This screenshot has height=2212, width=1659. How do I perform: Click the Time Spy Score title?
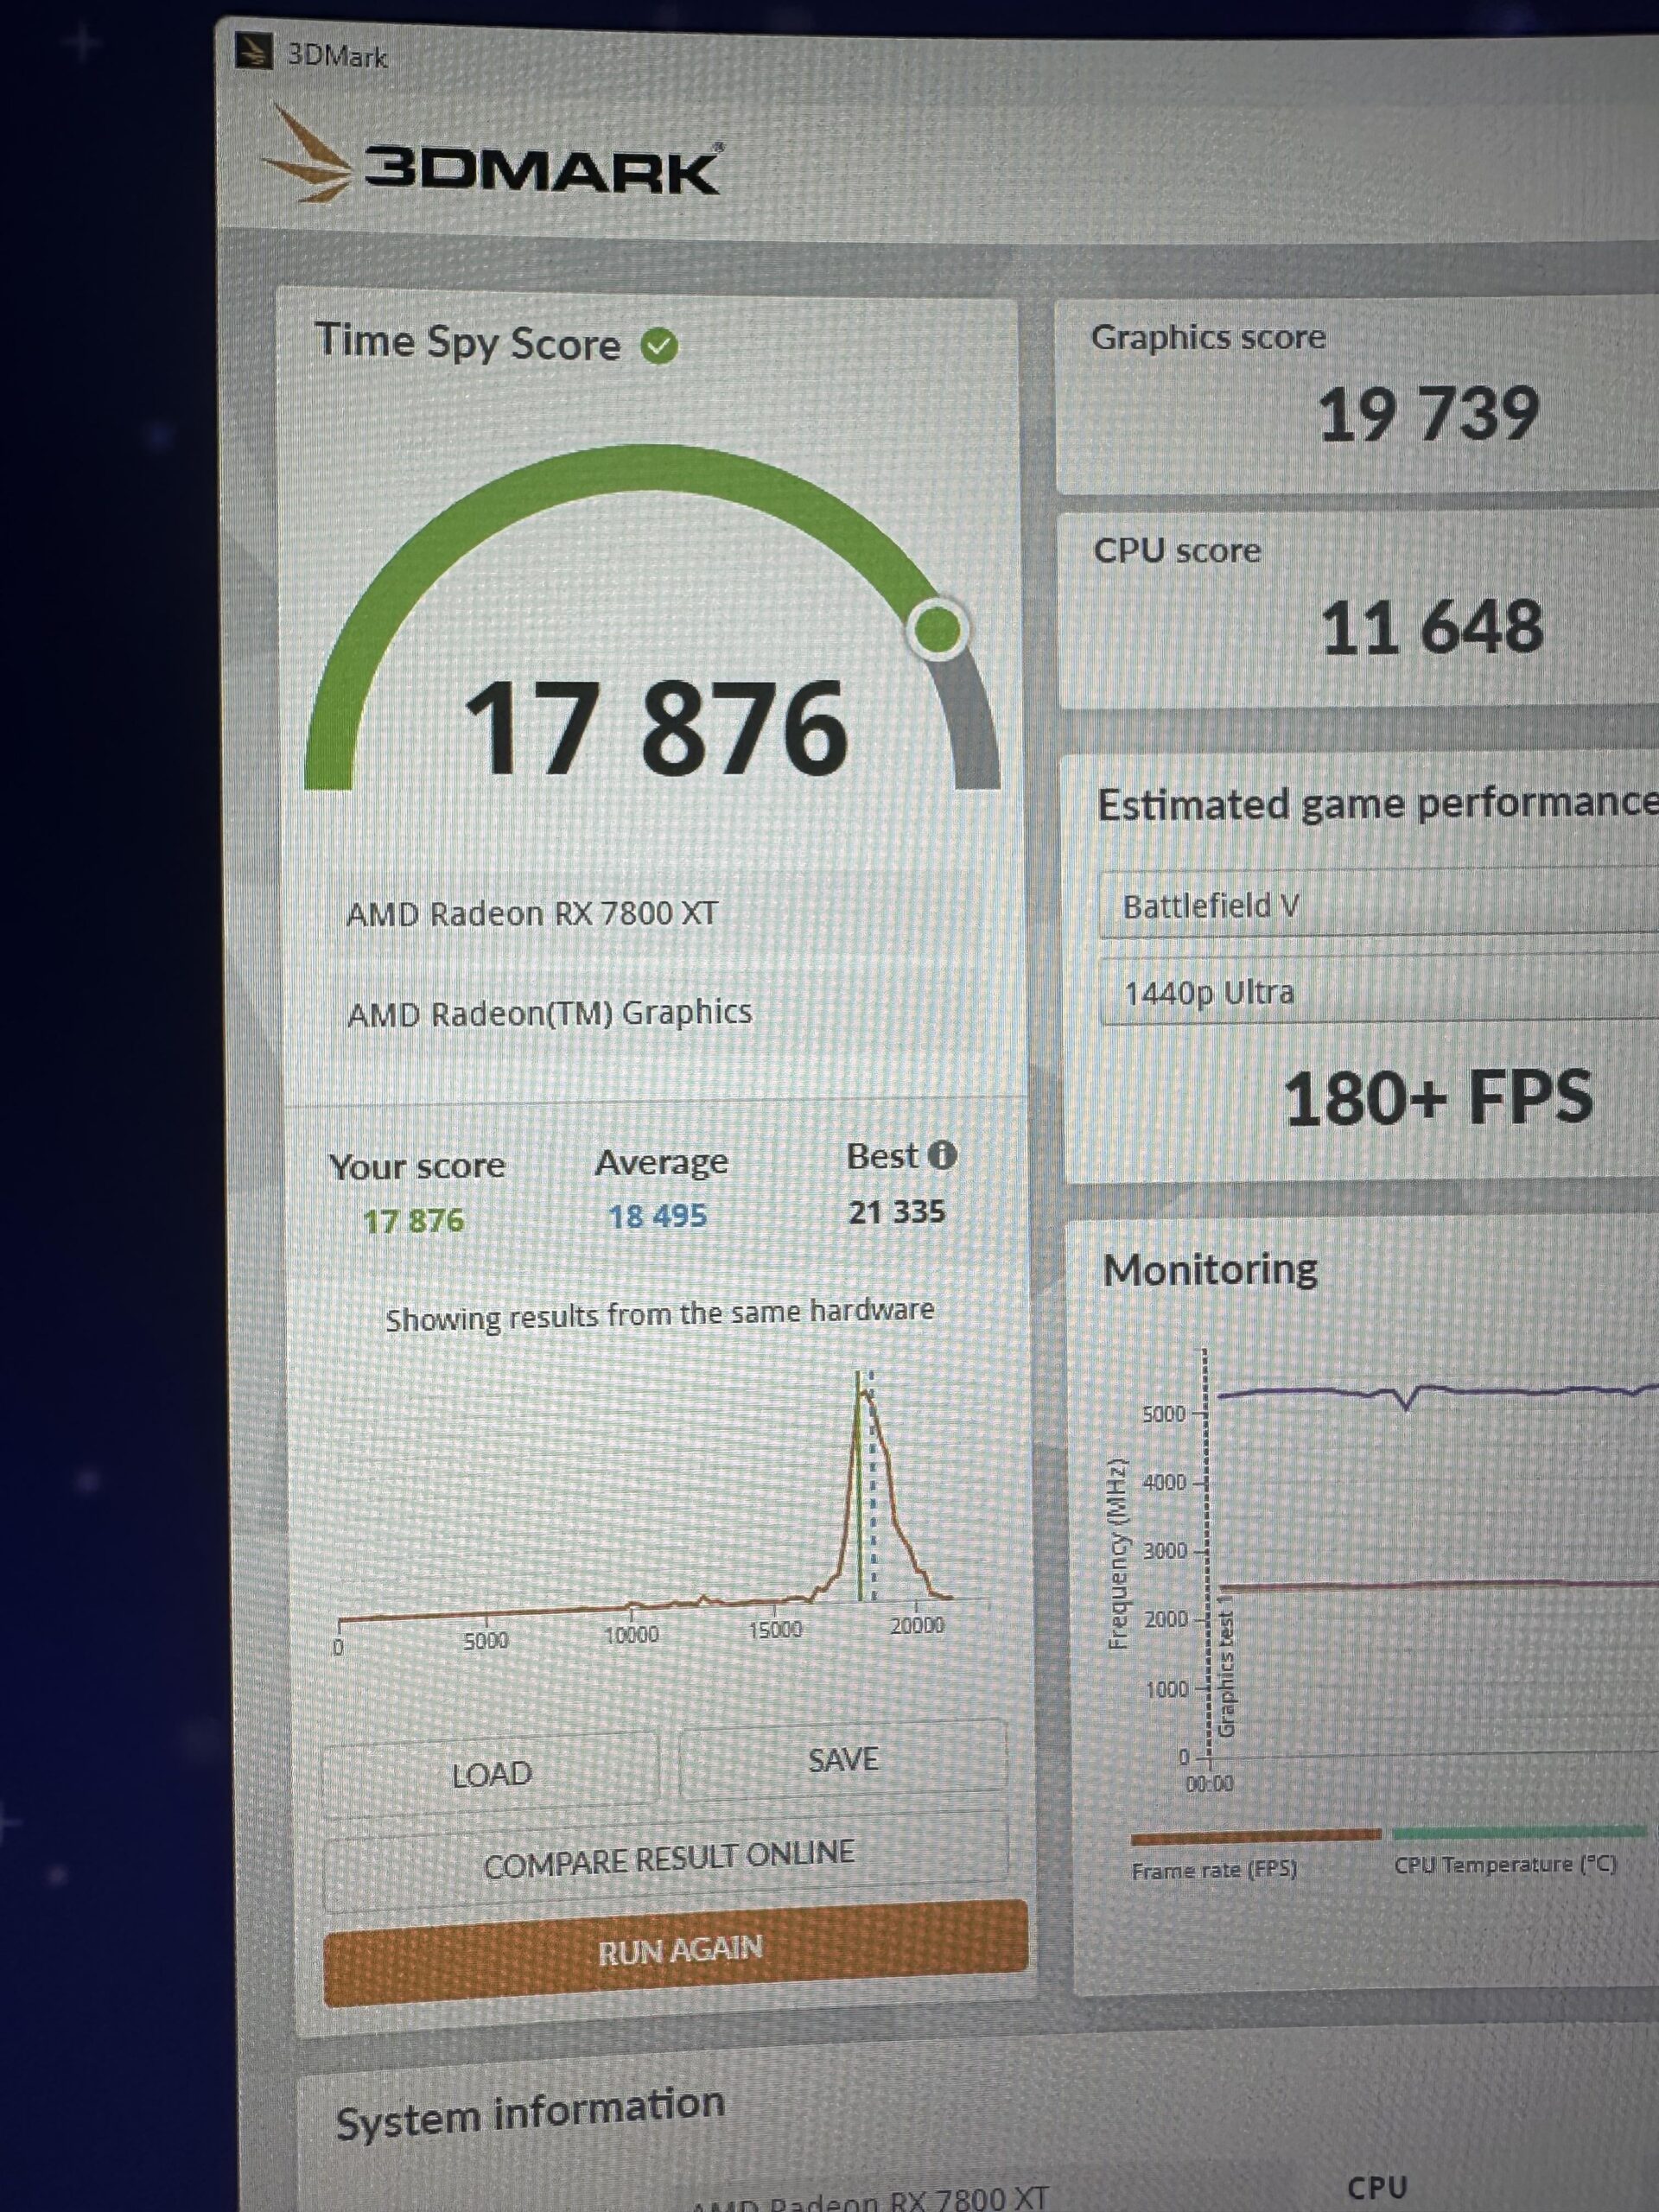[x=467, y=342]
